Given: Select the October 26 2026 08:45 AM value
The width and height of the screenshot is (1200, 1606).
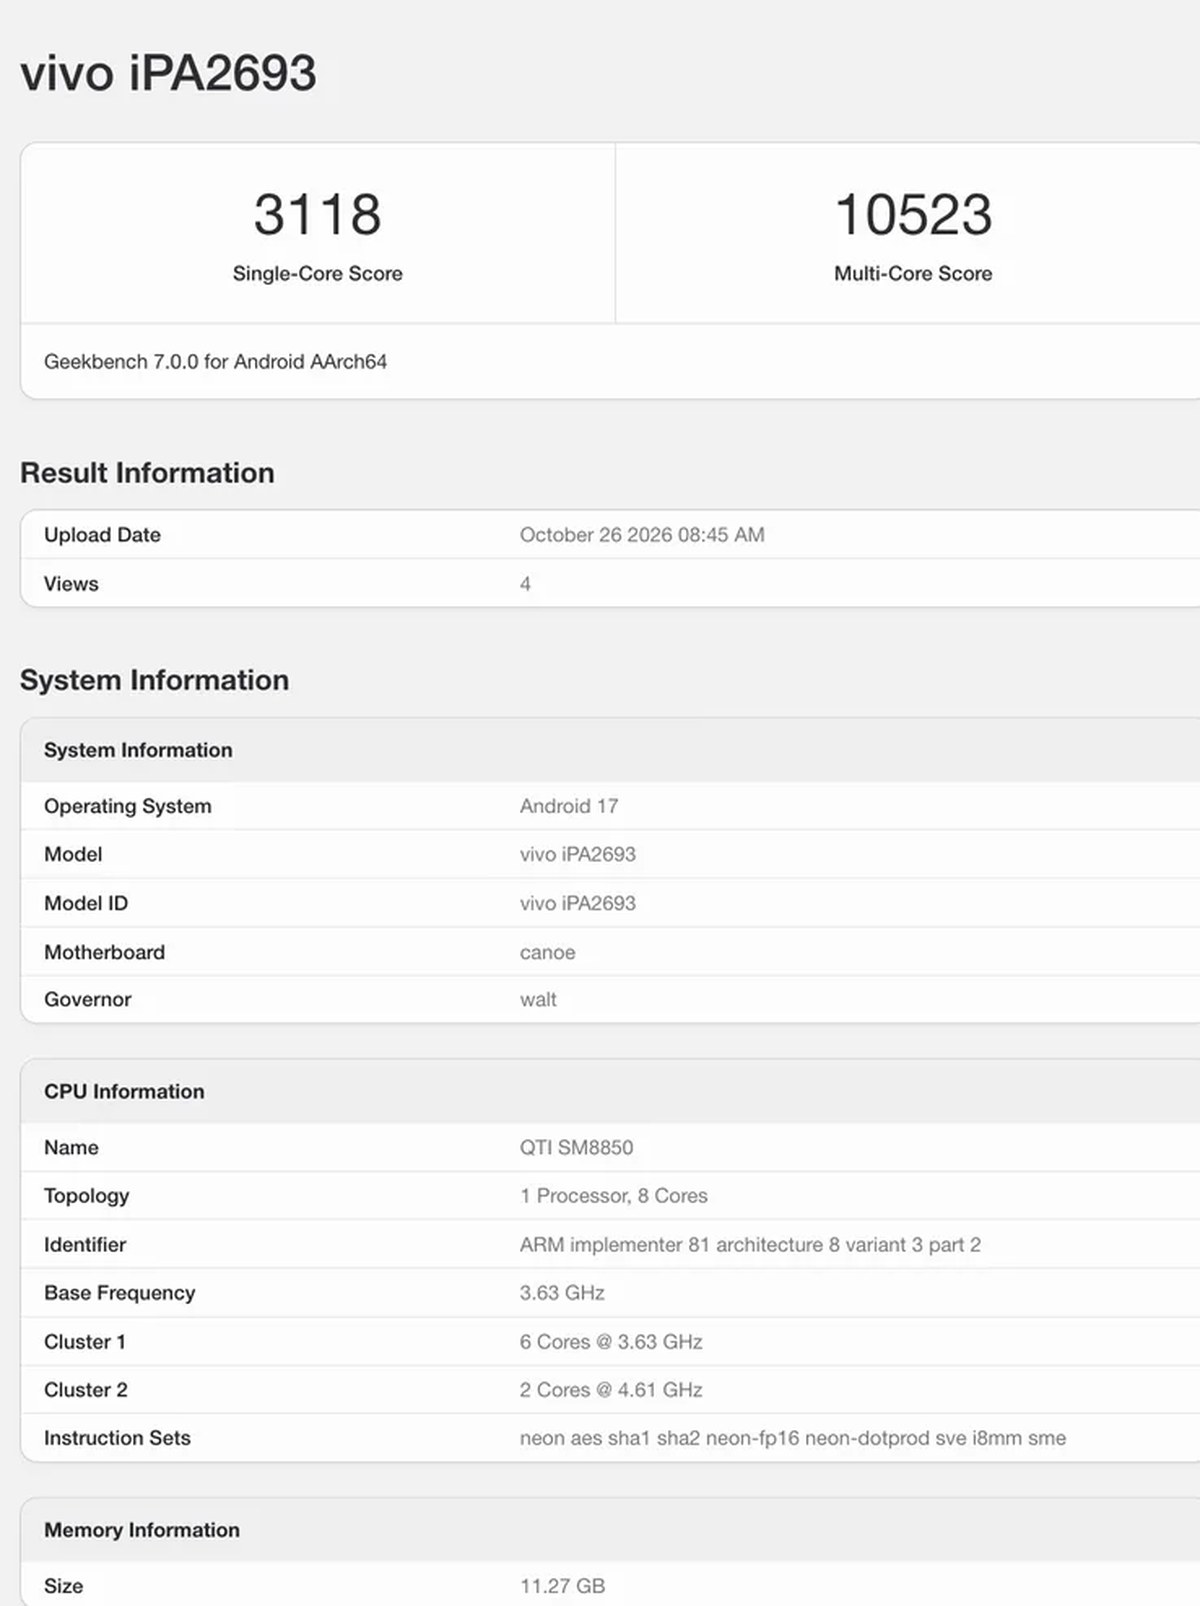Looking at the screenshot, I should point(642,535).
